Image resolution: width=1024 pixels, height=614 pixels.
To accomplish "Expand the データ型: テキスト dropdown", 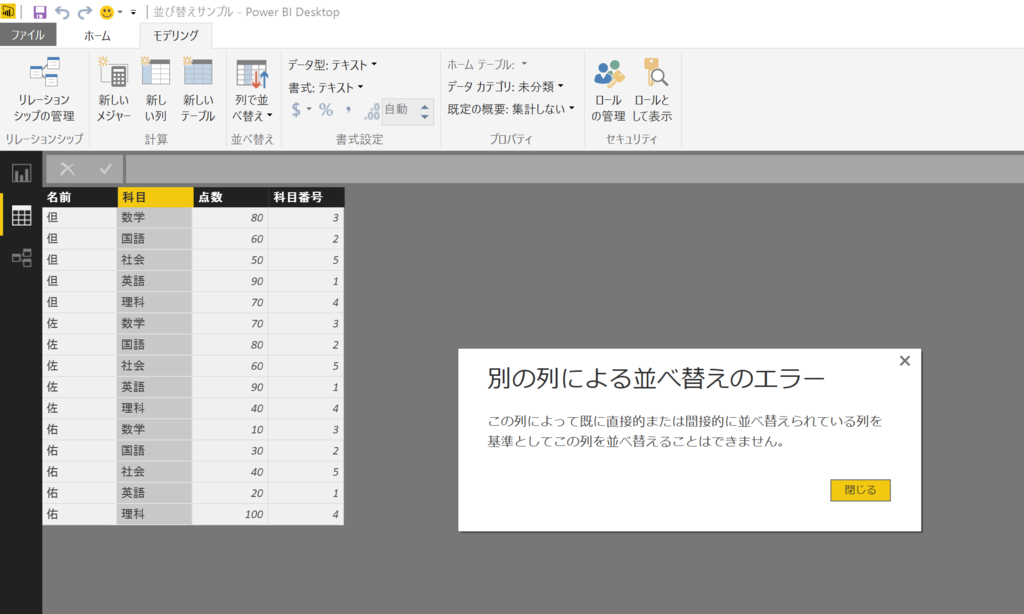I will click(x=332, y=65).
